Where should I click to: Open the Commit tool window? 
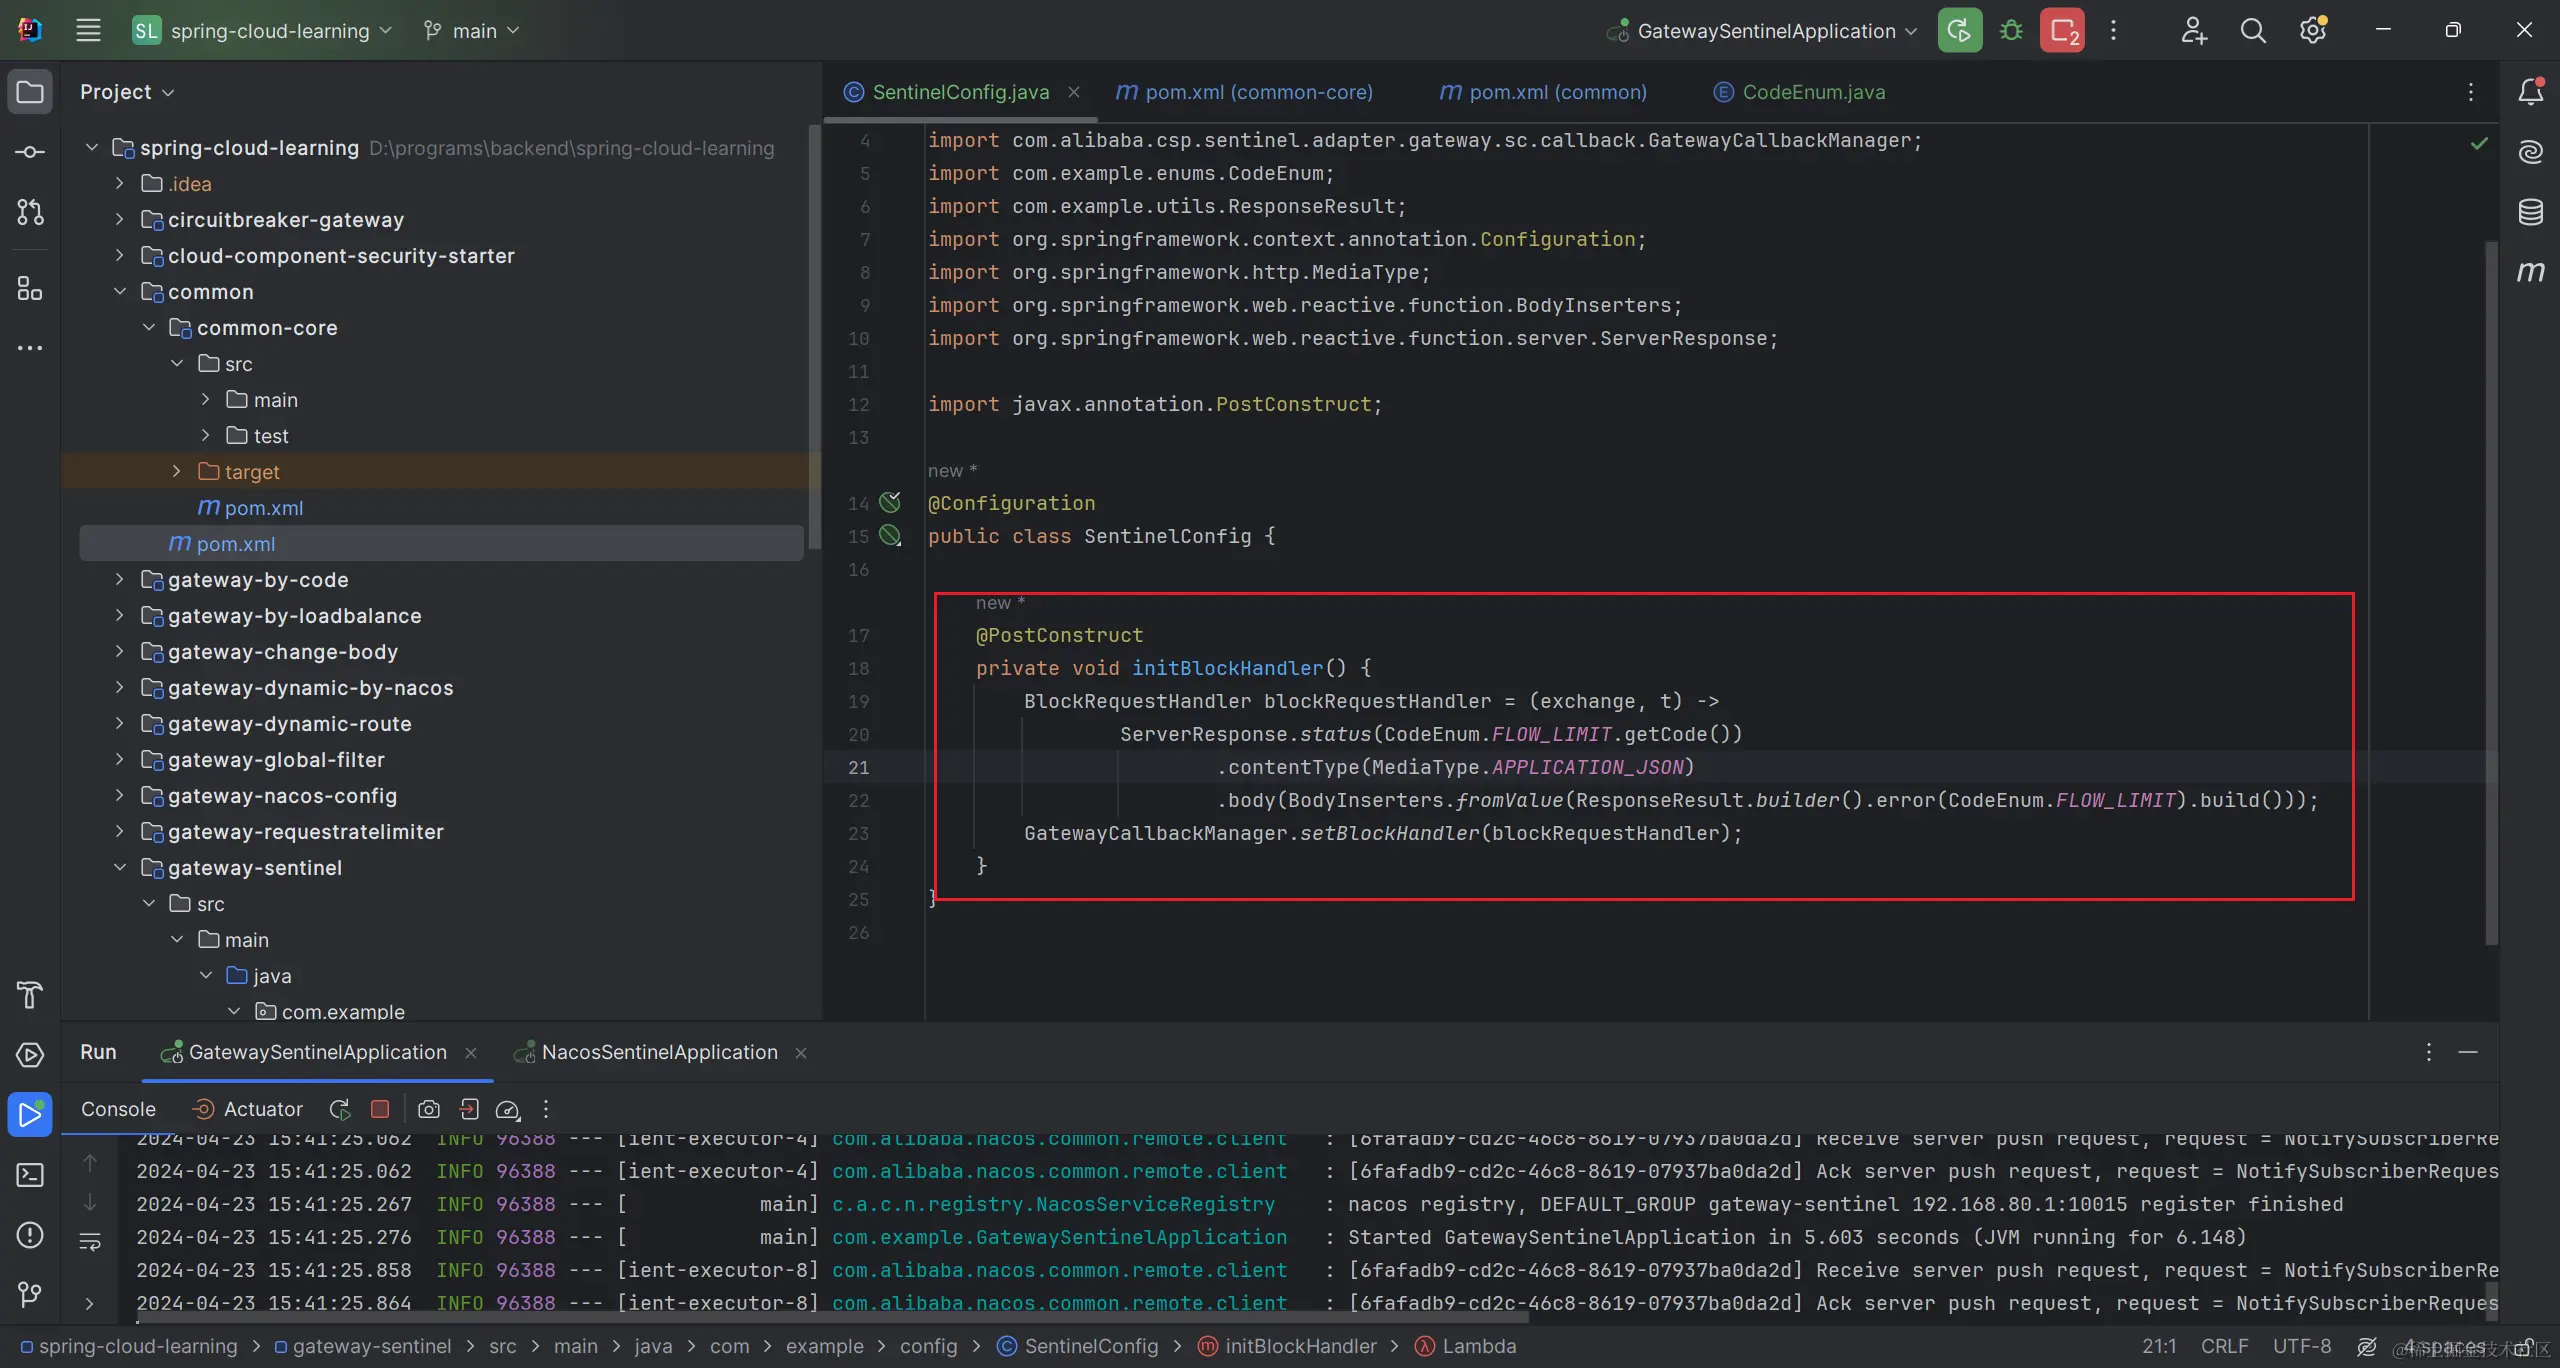30,152
